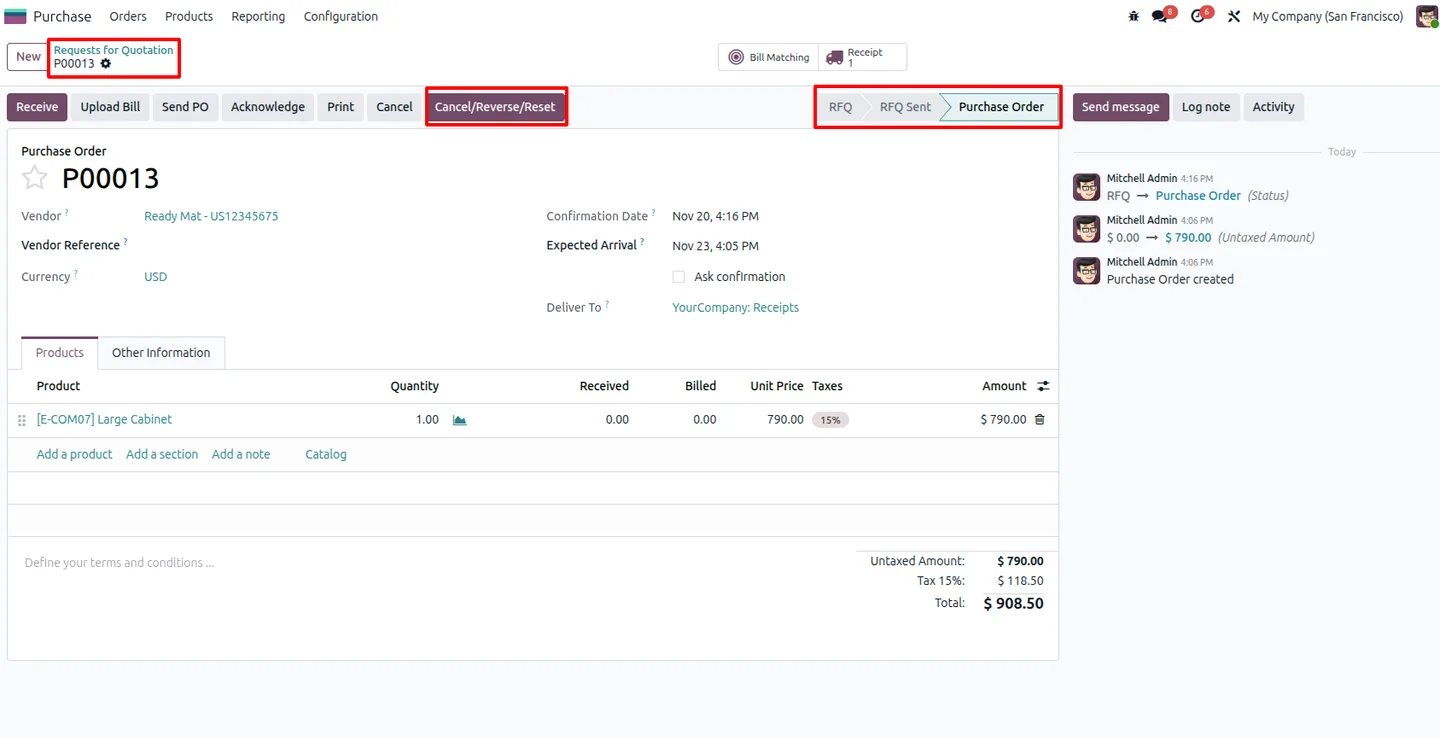Open the Receipt truck stat button
Screen dimensions: 1440x737
(x=862, y=57)
